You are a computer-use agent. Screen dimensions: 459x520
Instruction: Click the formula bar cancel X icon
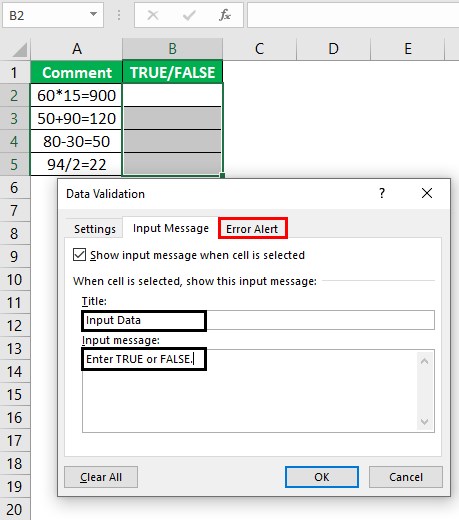[x=153, y=15]
